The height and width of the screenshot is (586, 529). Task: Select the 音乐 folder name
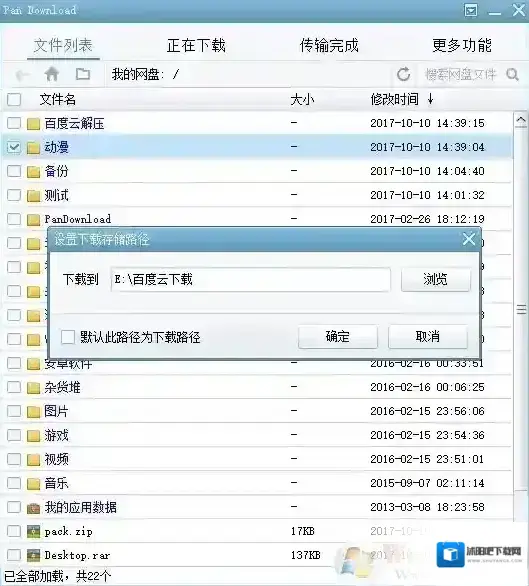[56, 483]
